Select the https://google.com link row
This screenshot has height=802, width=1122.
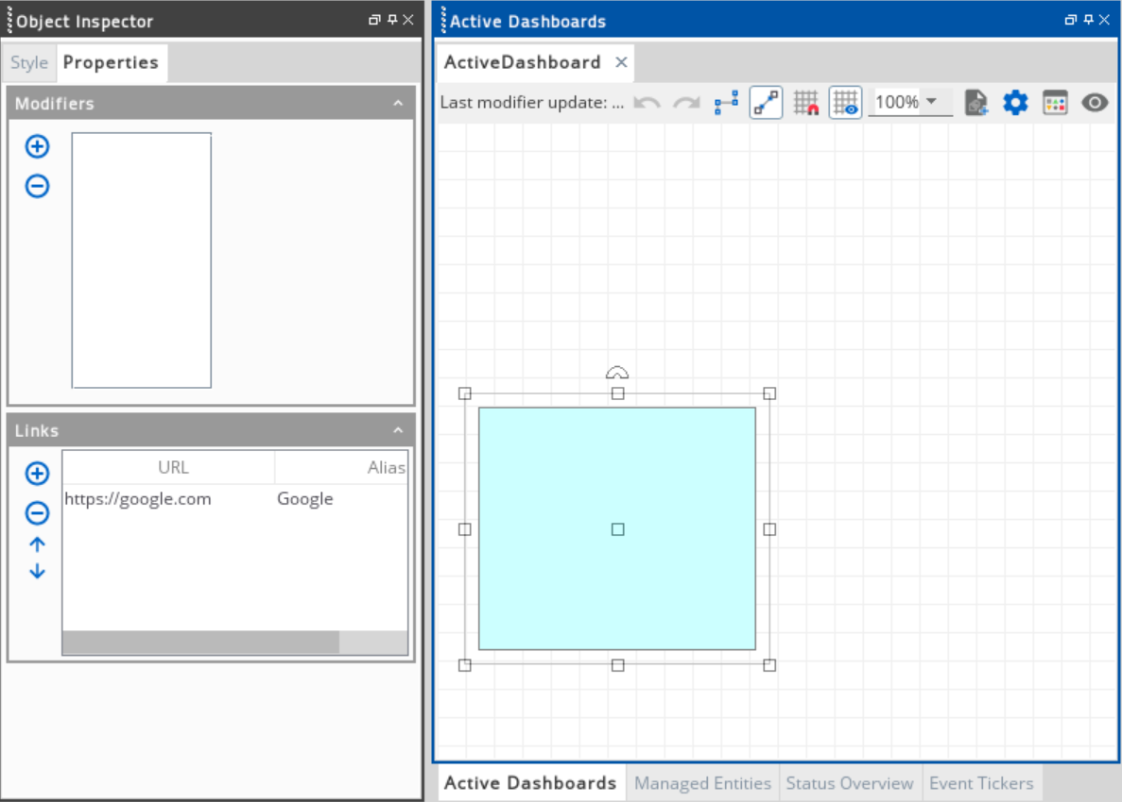pyautogui.click(x=138, y=499)
